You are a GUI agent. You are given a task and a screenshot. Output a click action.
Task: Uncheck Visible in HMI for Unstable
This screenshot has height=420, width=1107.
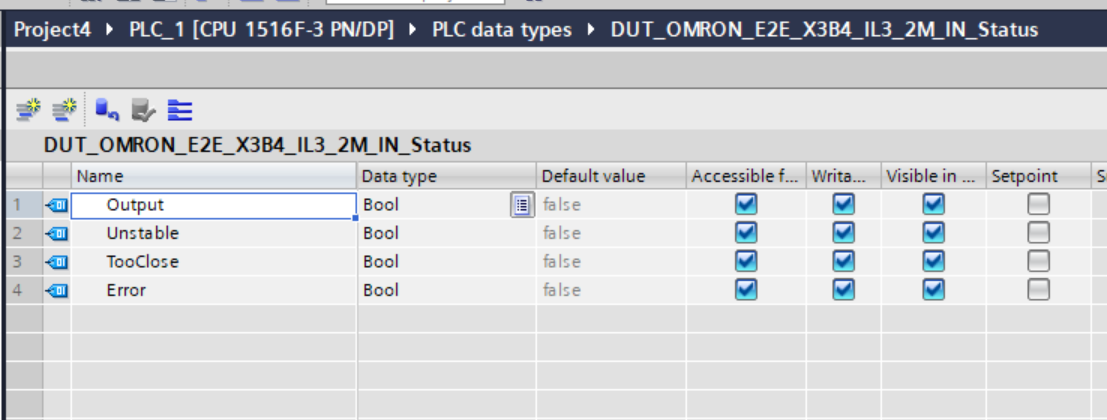tap(933, 233)
